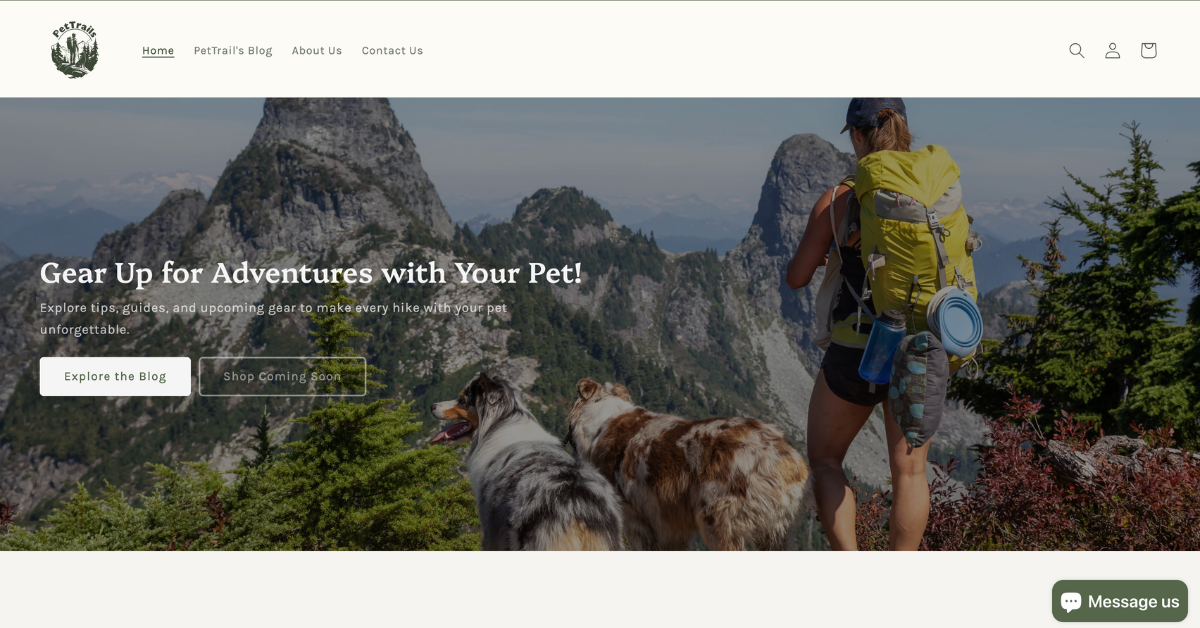The width and height of the screenshot is (1200, 628).
Task: Open the search magnifier icon
Action: 1076,50
